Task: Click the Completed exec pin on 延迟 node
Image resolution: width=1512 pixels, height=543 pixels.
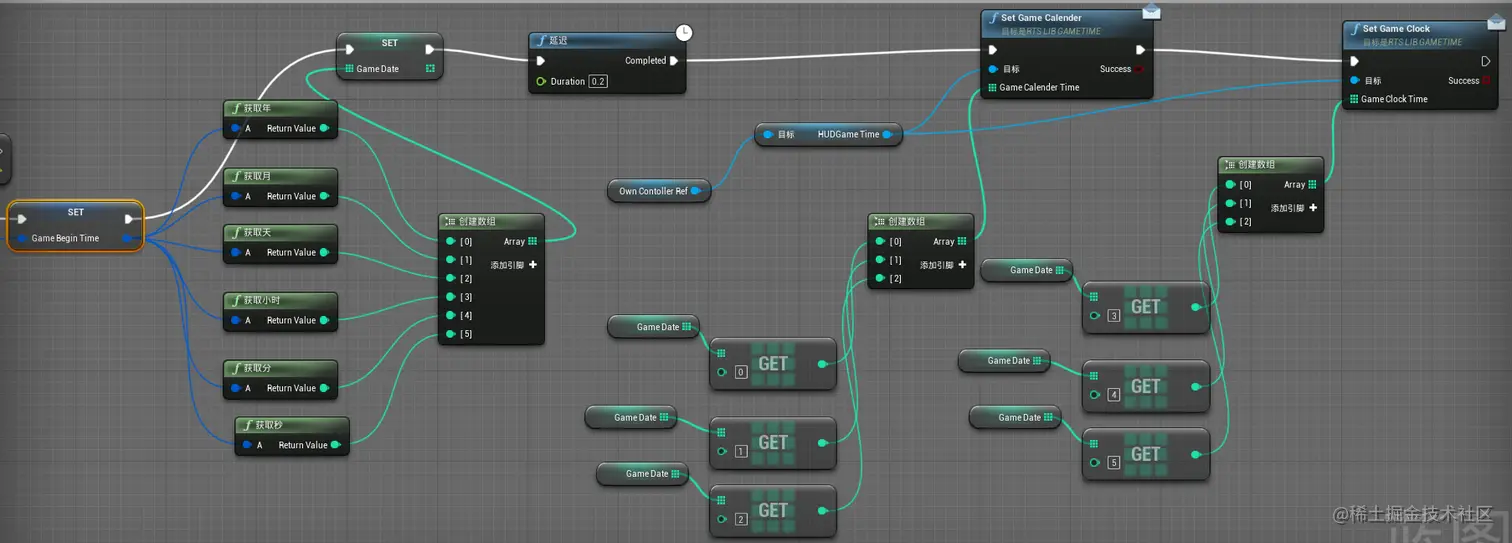Action: point(674,60)
